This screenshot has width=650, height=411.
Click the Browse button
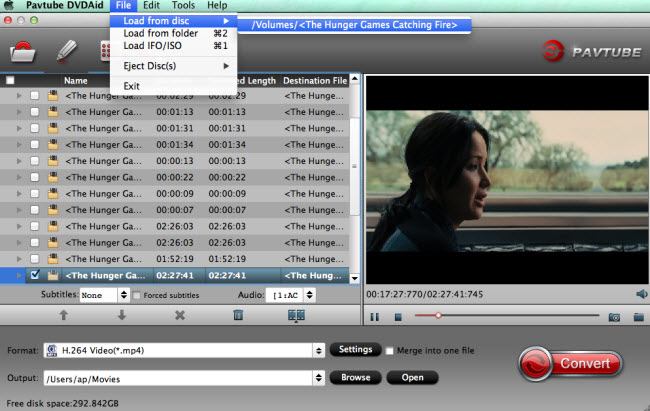355,377
